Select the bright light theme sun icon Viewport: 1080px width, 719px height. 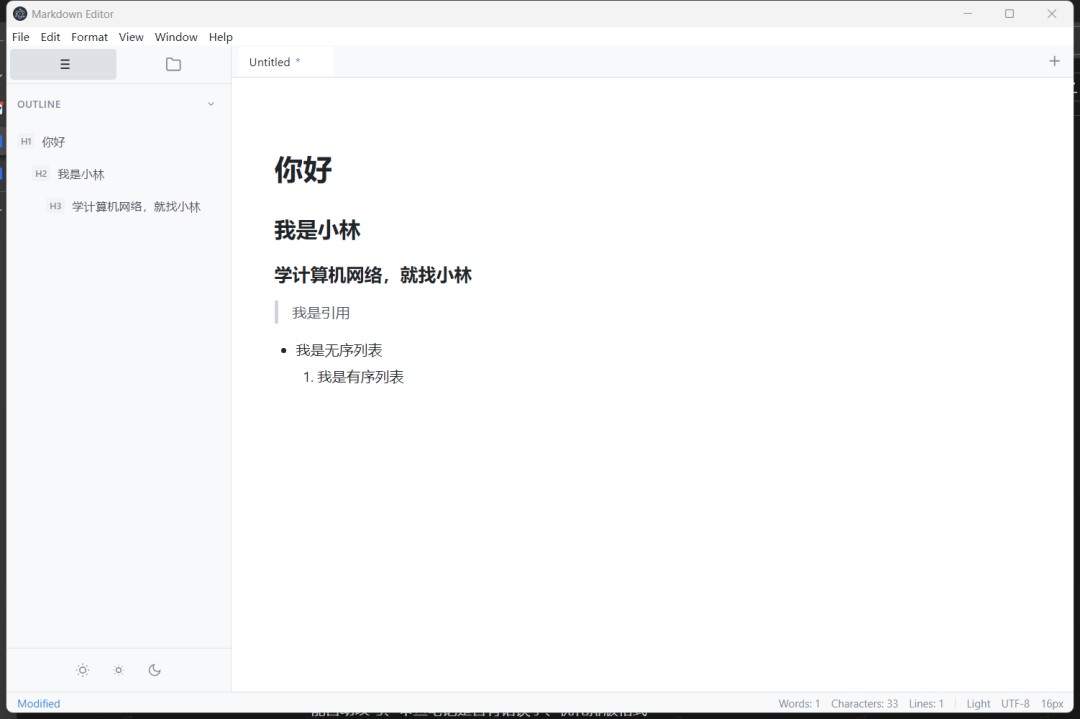[83, 670]
